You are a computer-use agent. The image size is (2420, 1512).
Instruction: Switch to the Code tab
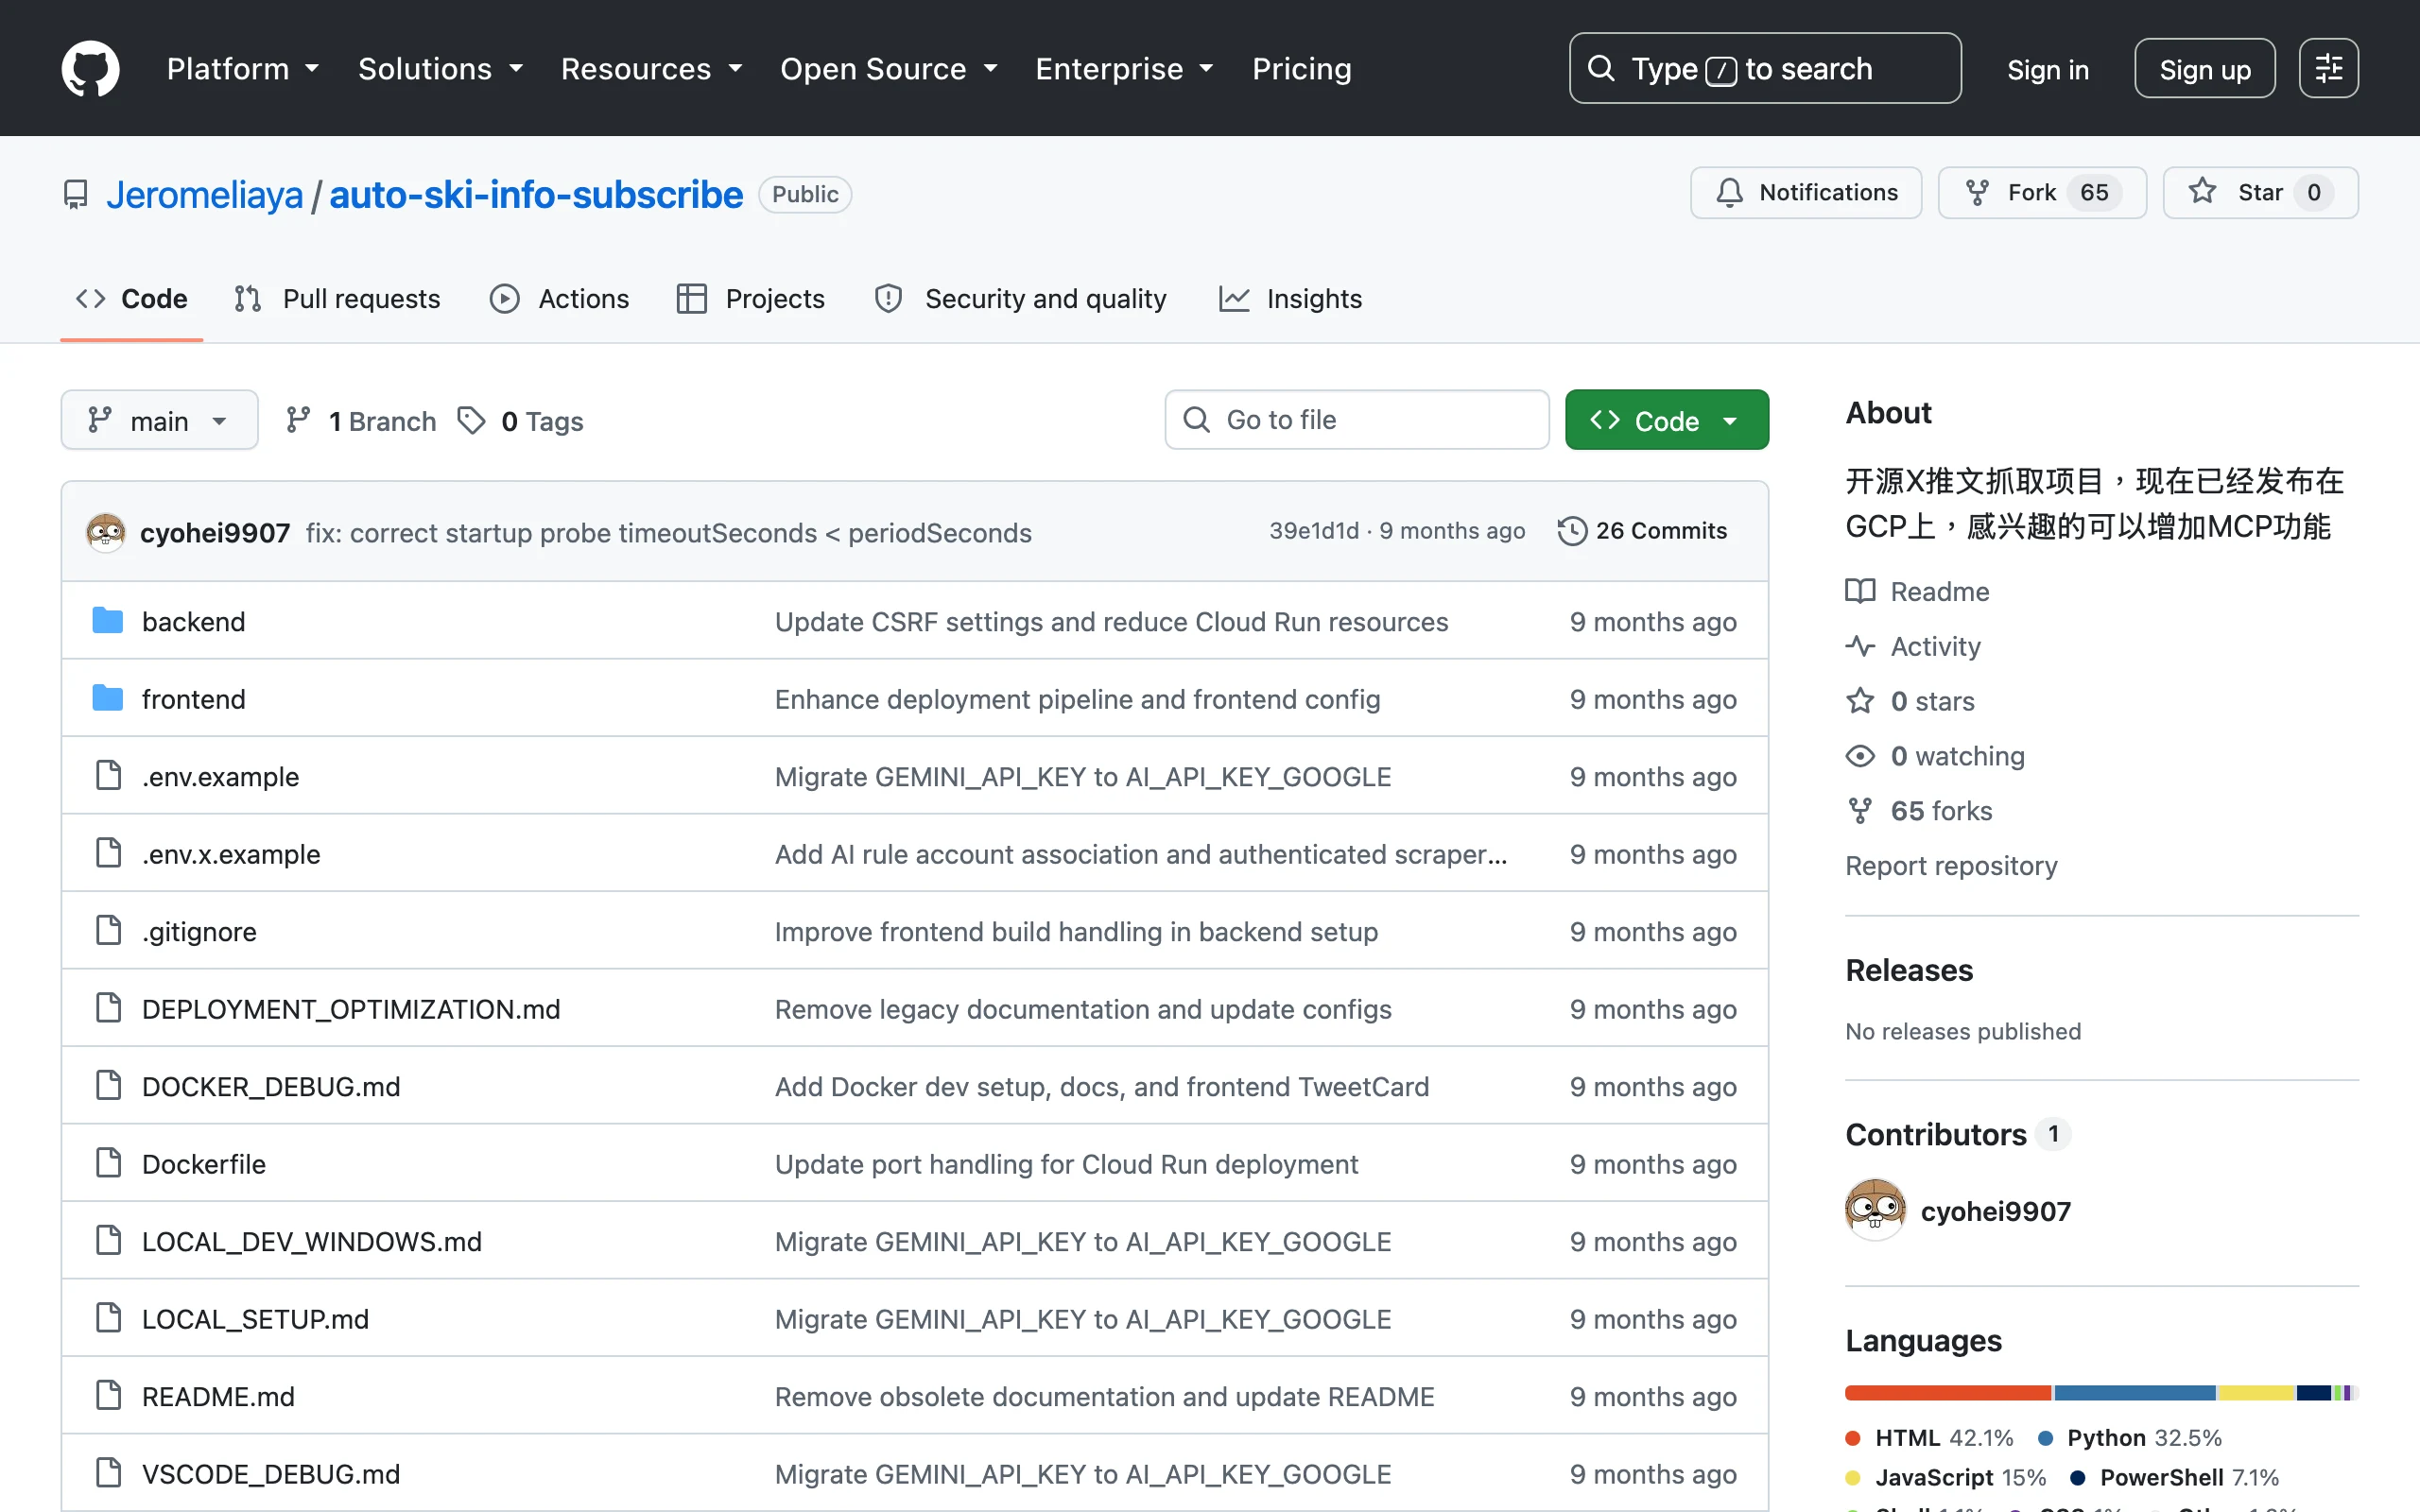coord(132,298)
